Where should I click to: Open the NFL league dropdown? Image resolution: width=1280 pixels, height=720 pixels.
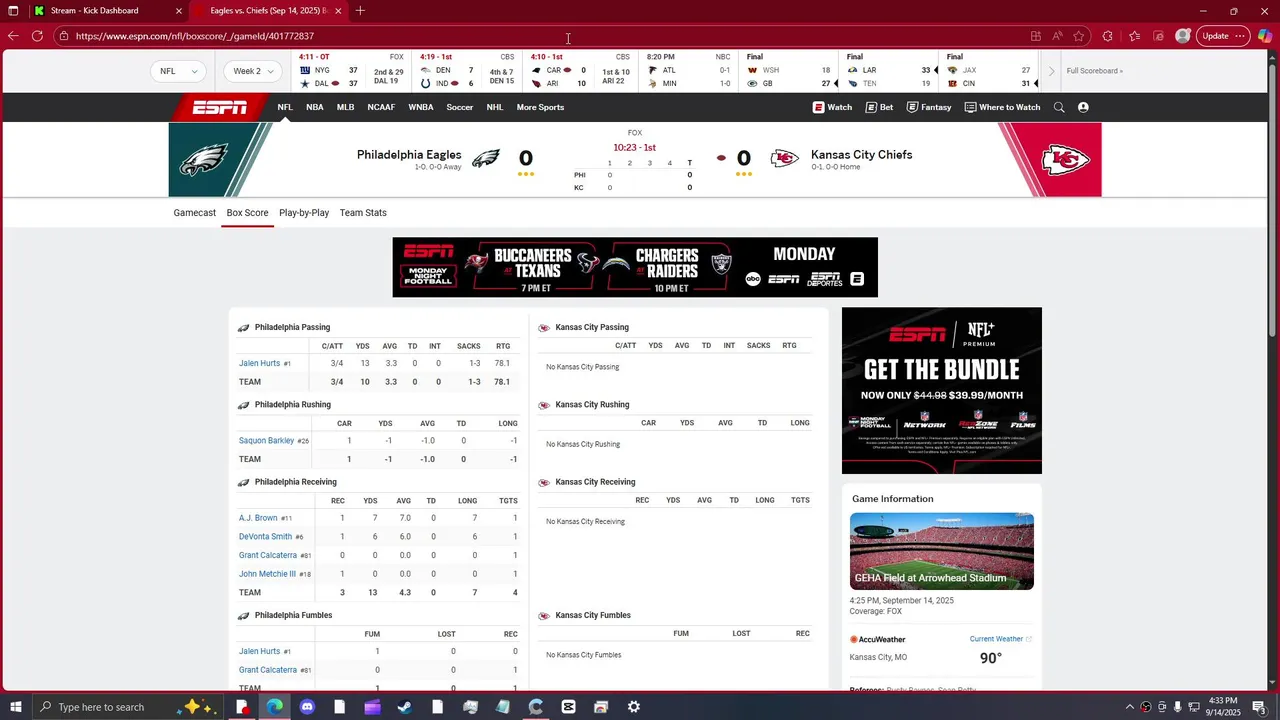click(x=178, y=71)
